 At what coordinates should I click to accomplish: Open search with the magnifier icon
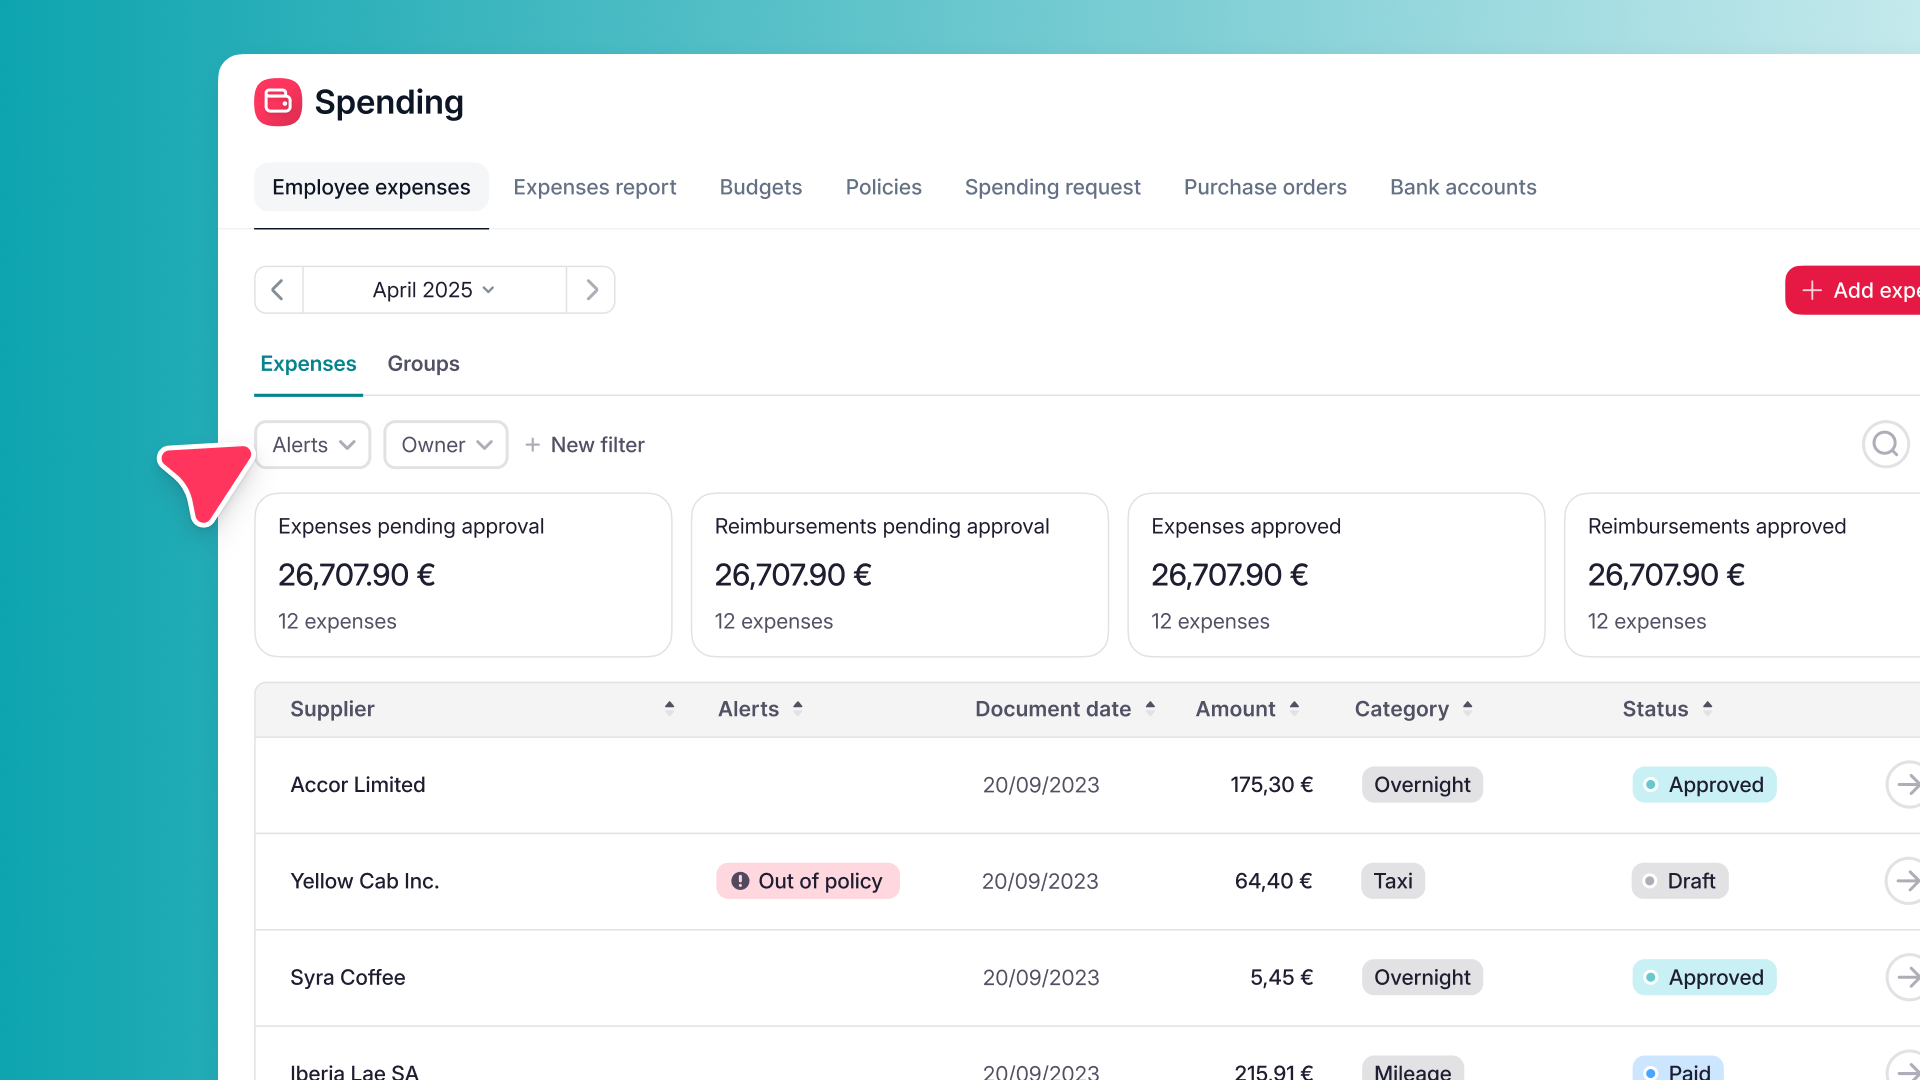click(1886, 444)
